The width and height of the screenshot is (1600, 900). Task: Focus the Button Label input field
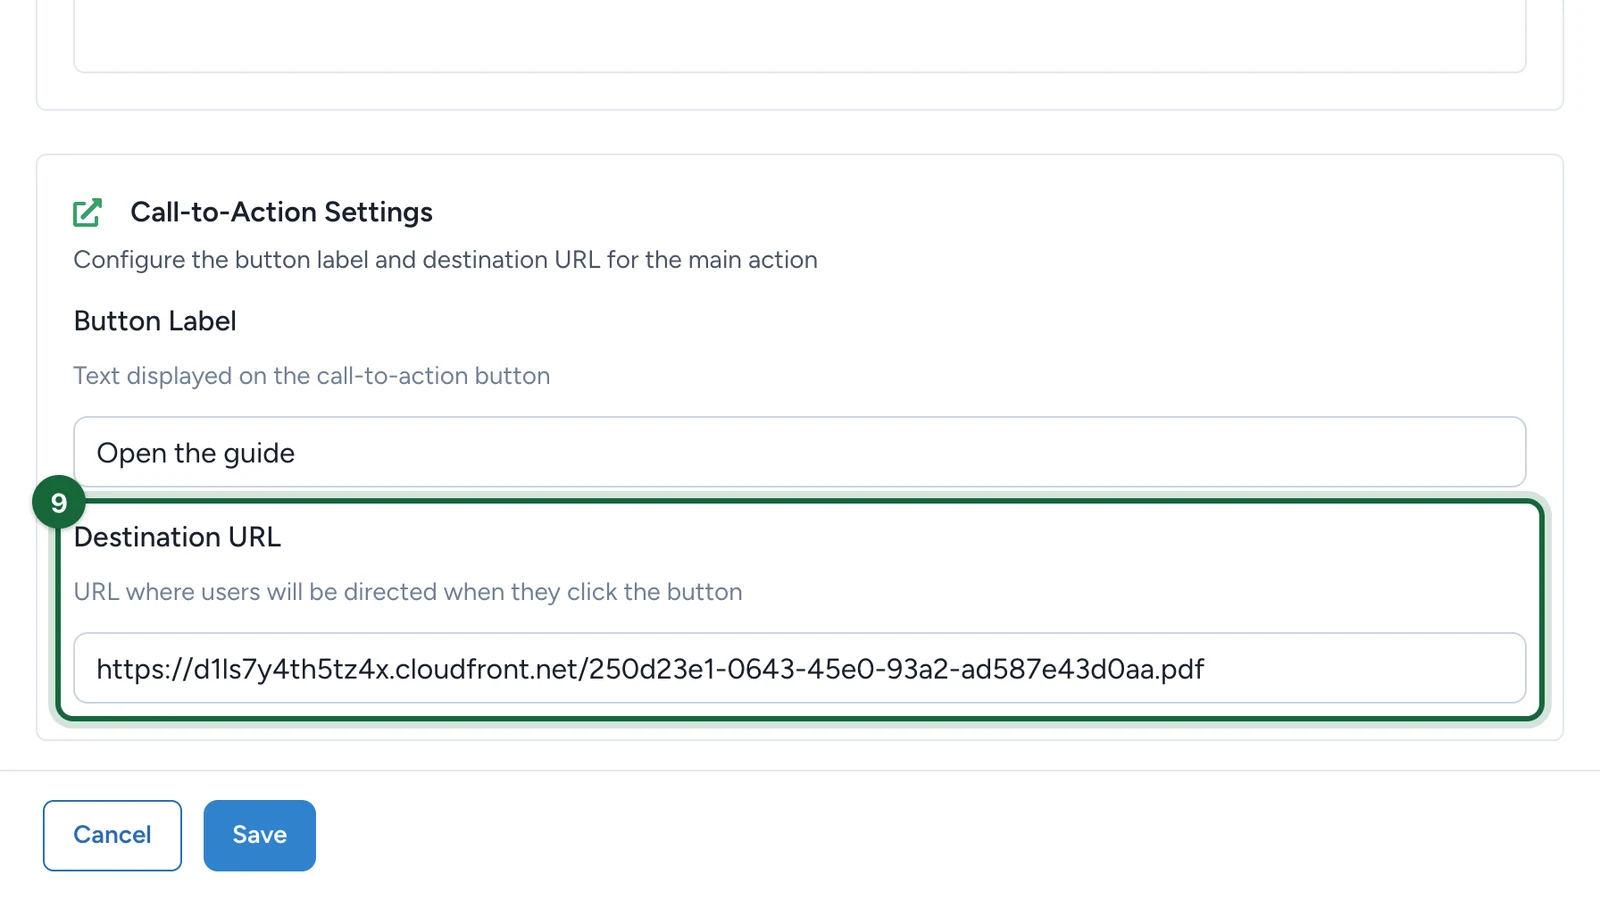tap(800, 452)
